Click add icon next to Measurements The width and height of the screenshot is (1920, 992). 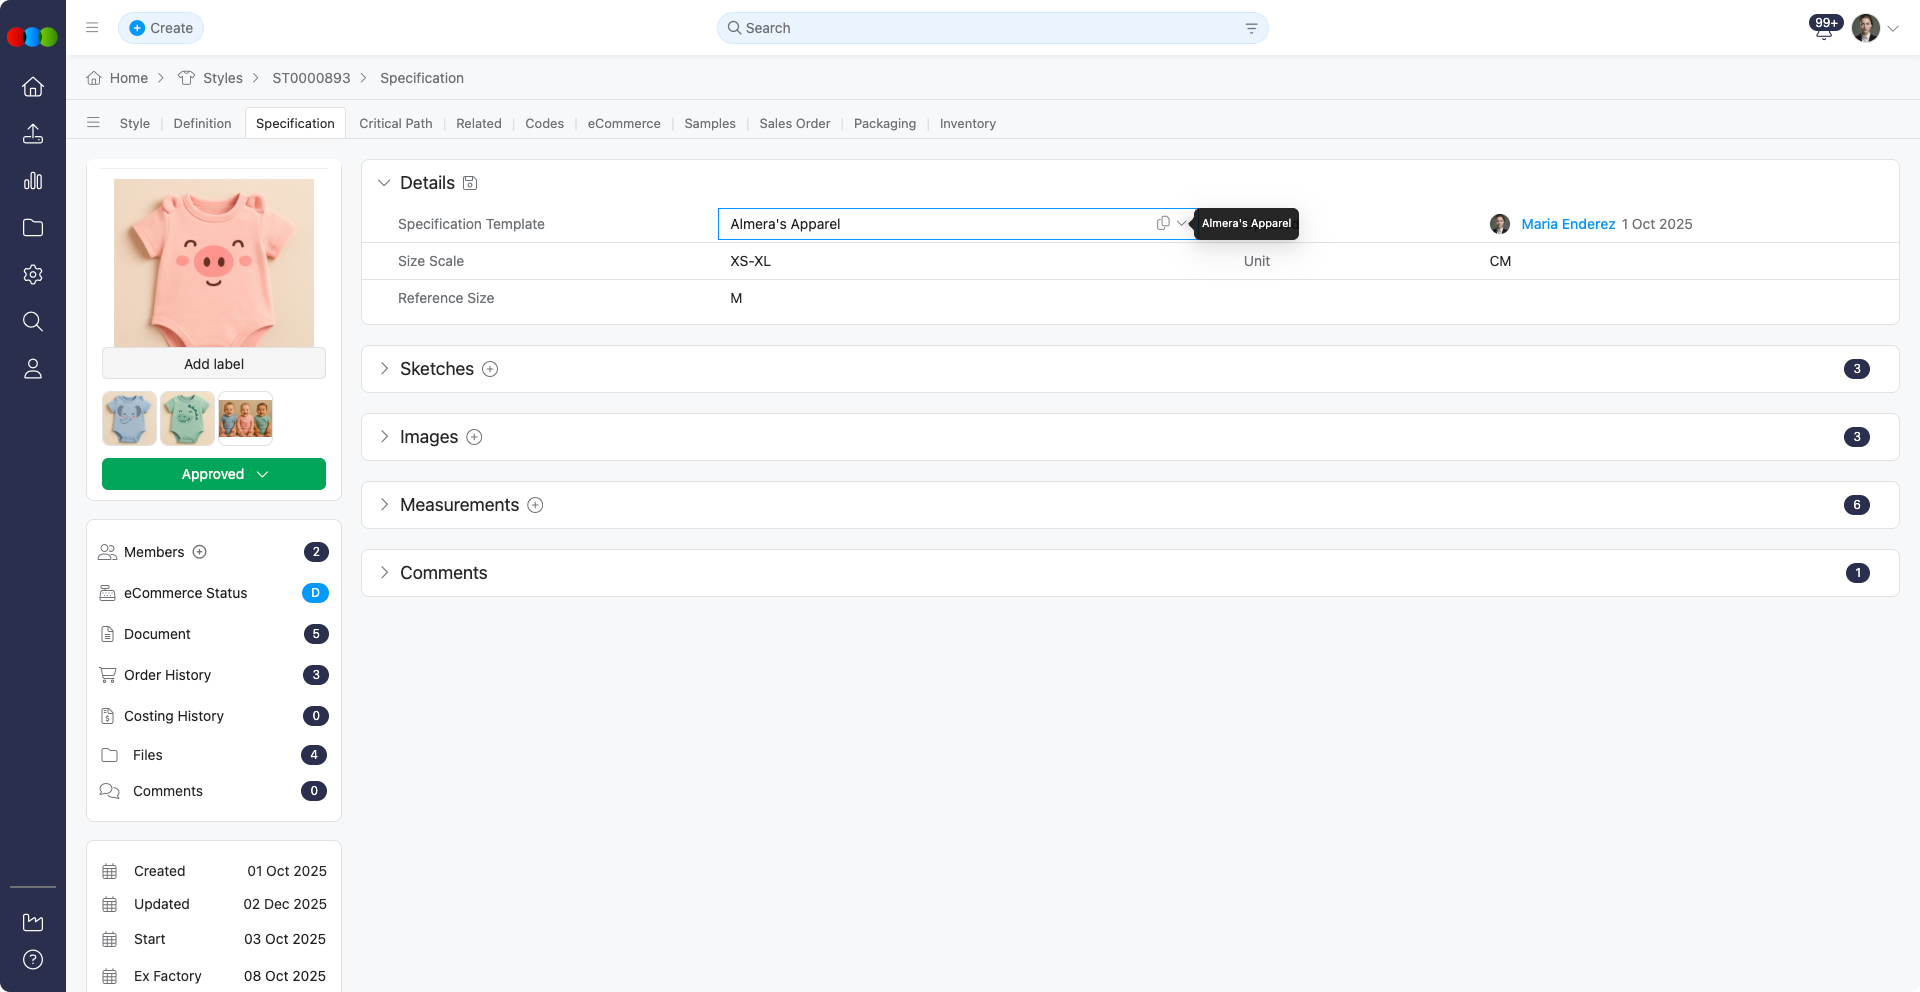pos(535,505)
